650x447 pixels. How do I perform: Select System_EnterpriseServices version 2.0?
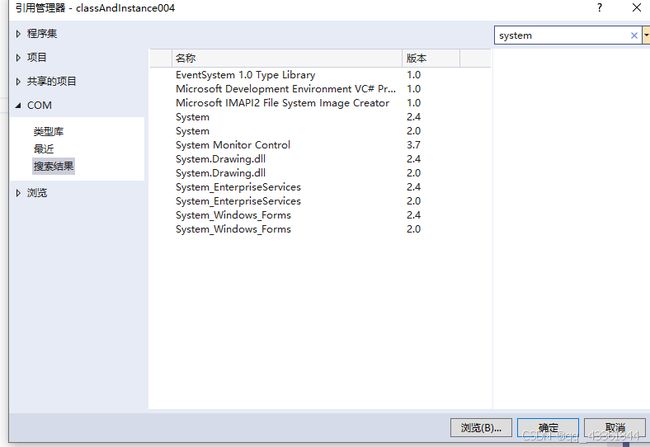pyautogui.click(x=320, y=202)
